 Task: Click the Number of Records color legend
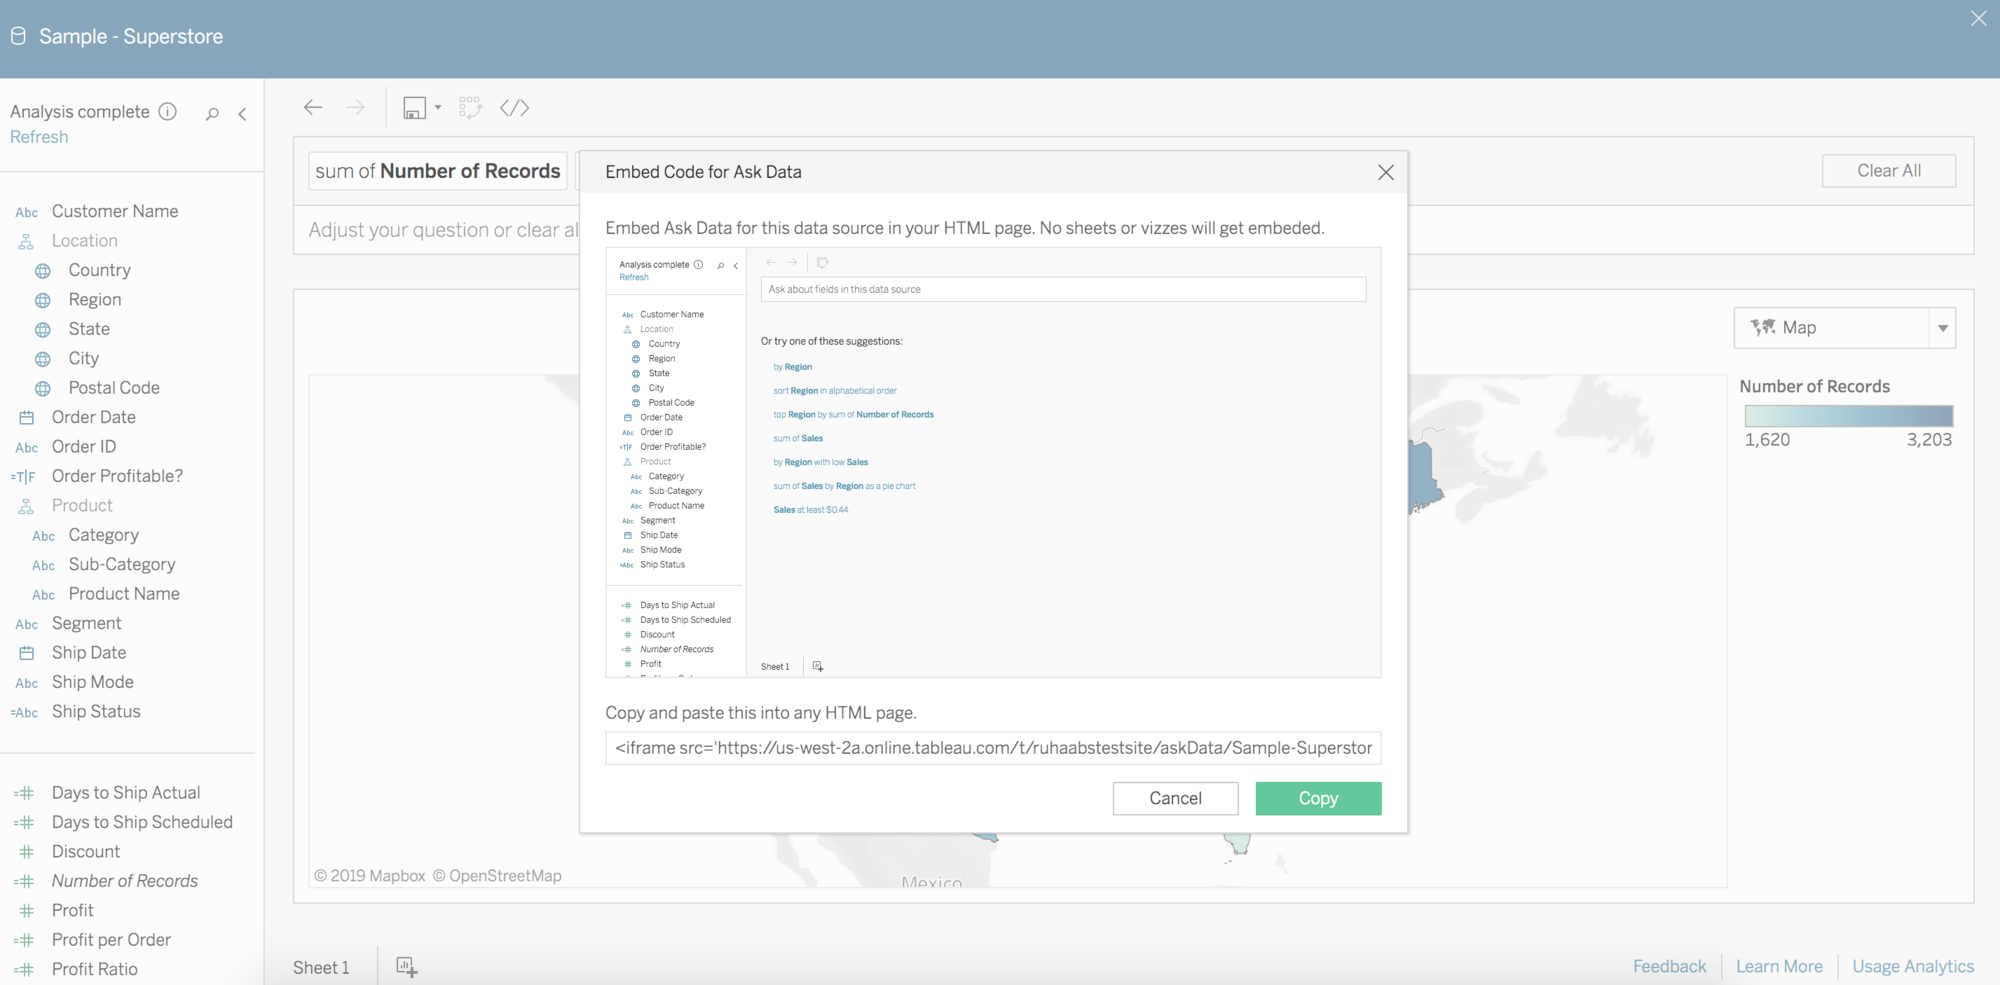pos(1848,416)
